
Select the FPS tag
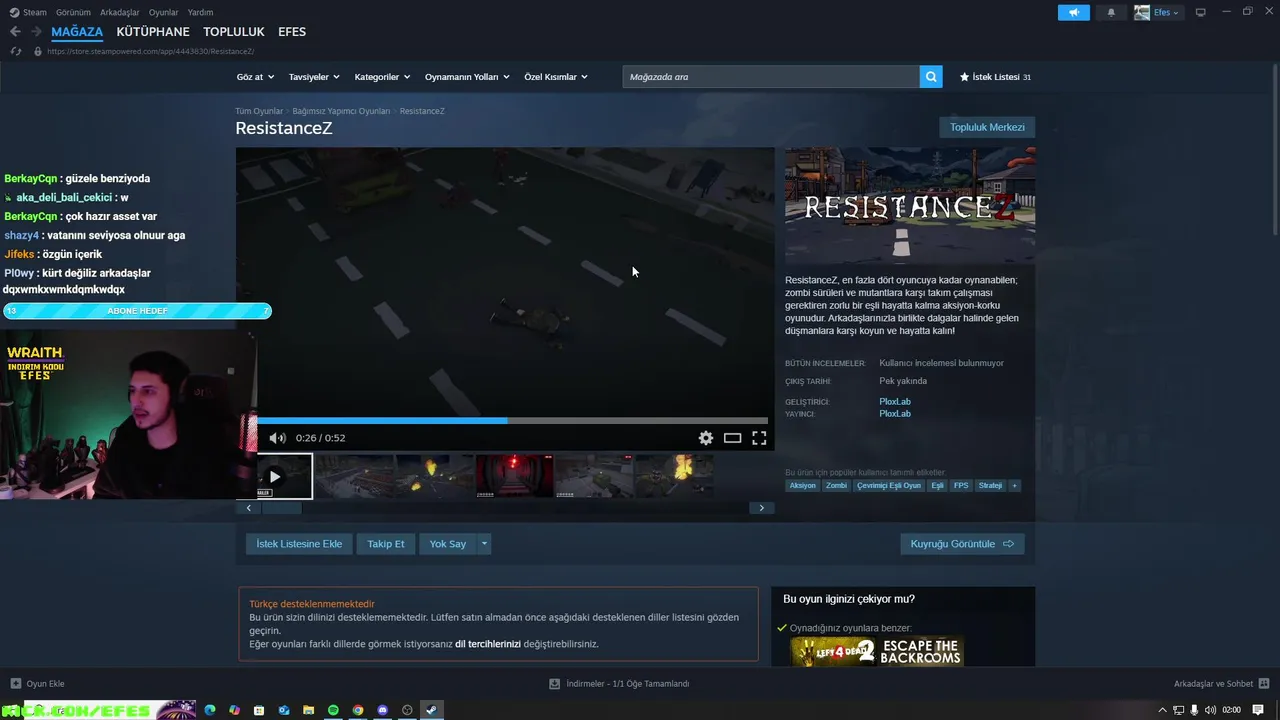click(x=961, y=486)
